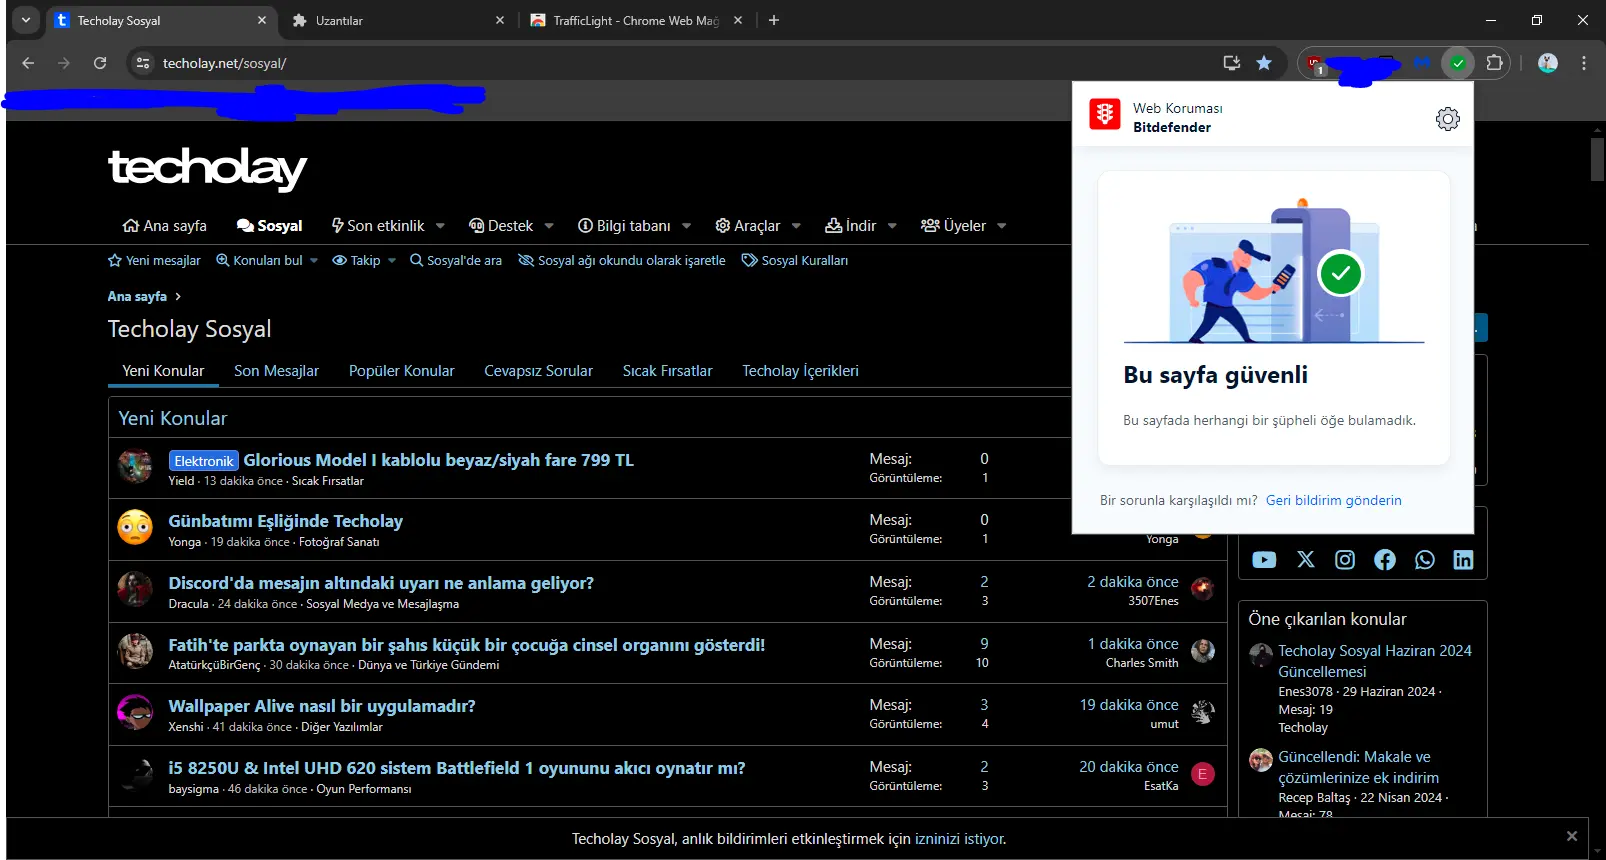Dismiss the notification permission bar
1606x860 pixels.
click(1572, 836)
